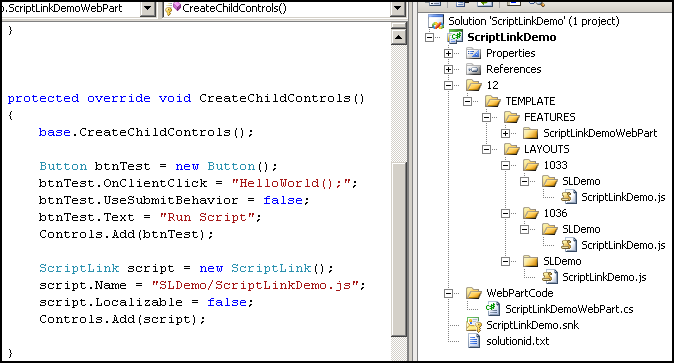Collapse the FEATURES folder
Screen dimensions: 674x363
(x=486, y=117)
